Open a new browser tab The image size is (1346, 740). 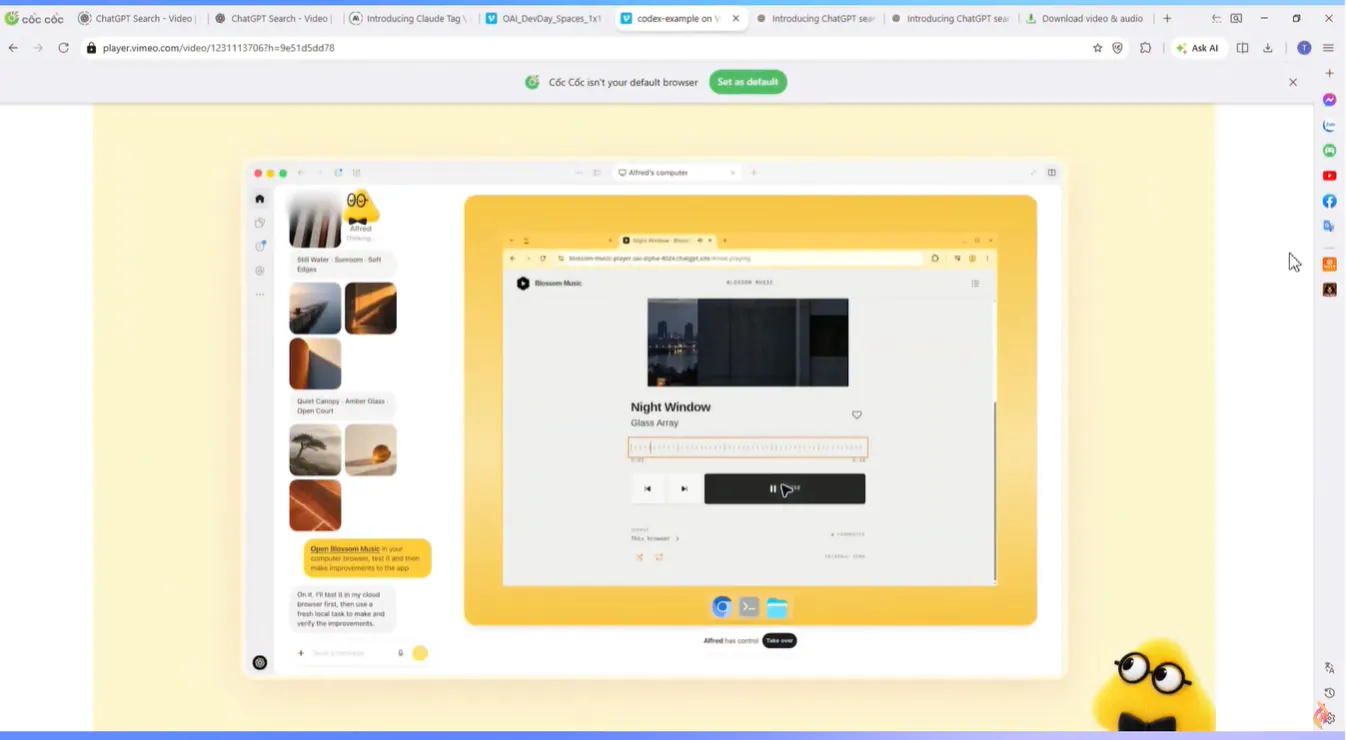point(1167,18)
